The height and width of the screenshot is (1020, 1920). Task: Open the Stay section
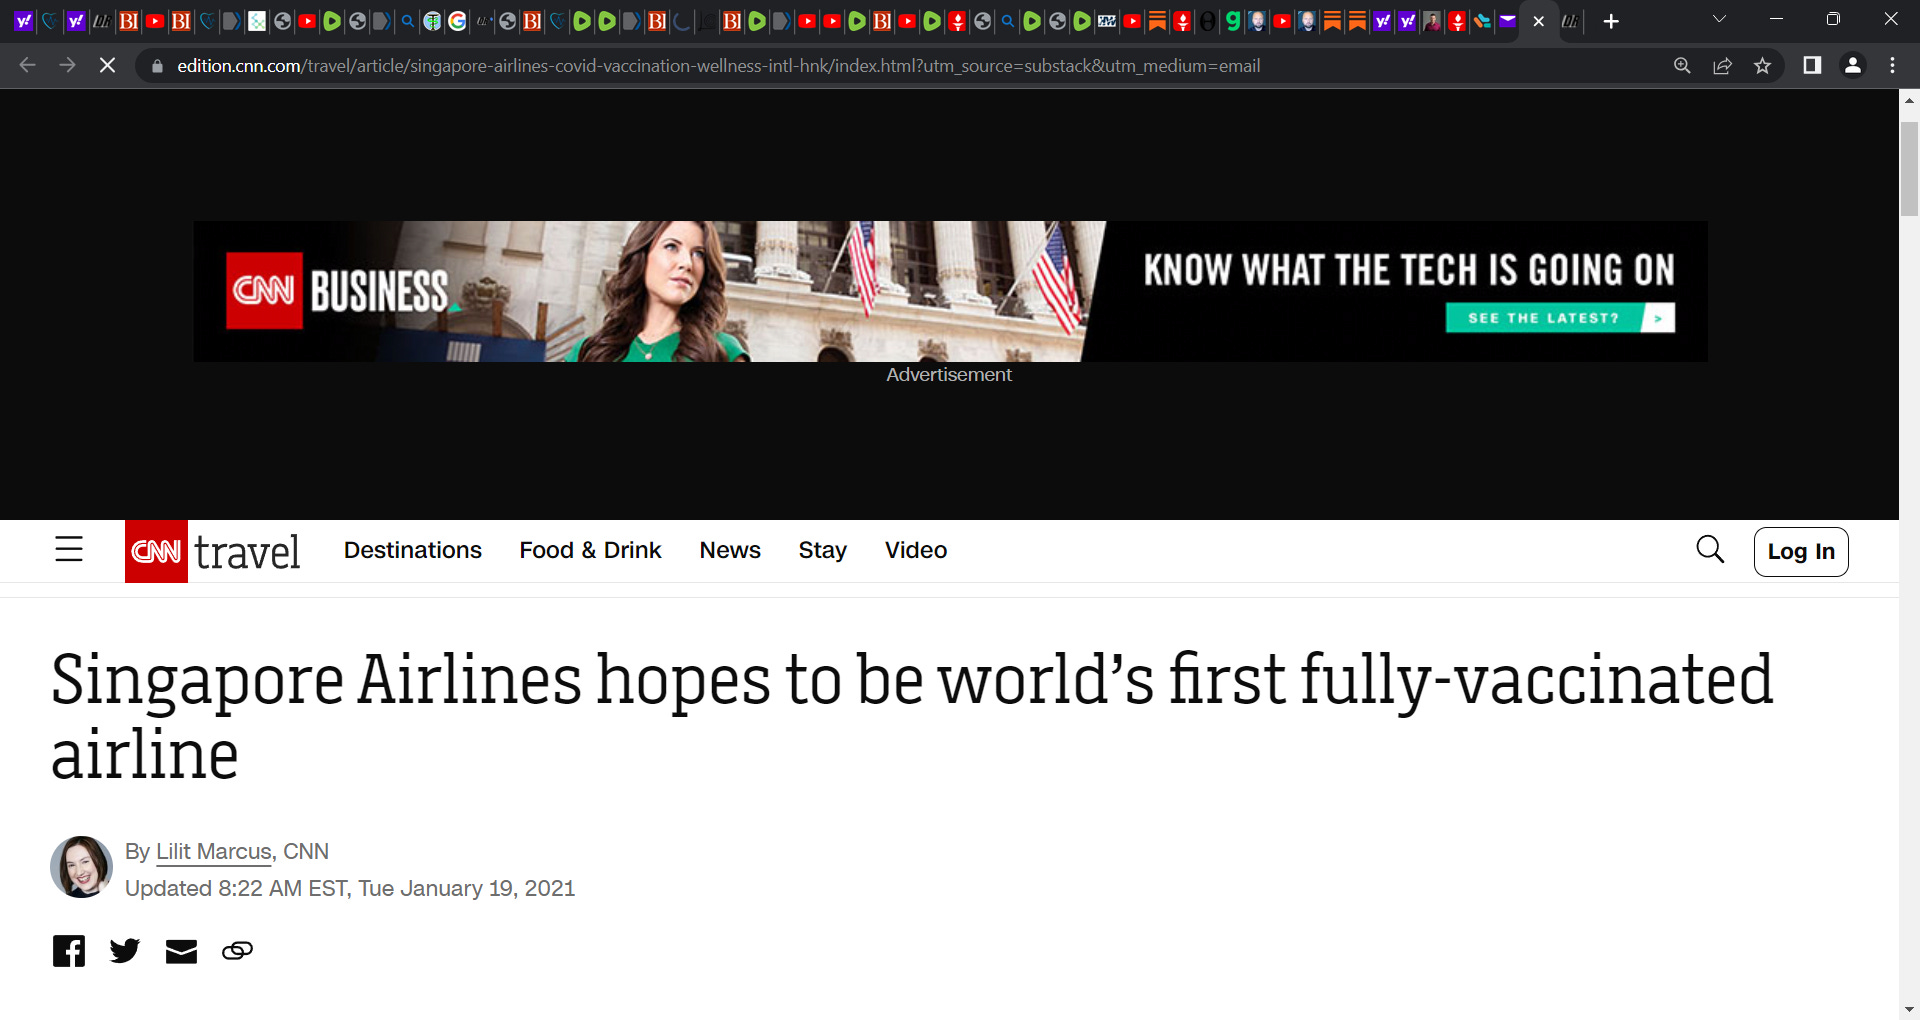pyautogui.click(x=822, y=551)
